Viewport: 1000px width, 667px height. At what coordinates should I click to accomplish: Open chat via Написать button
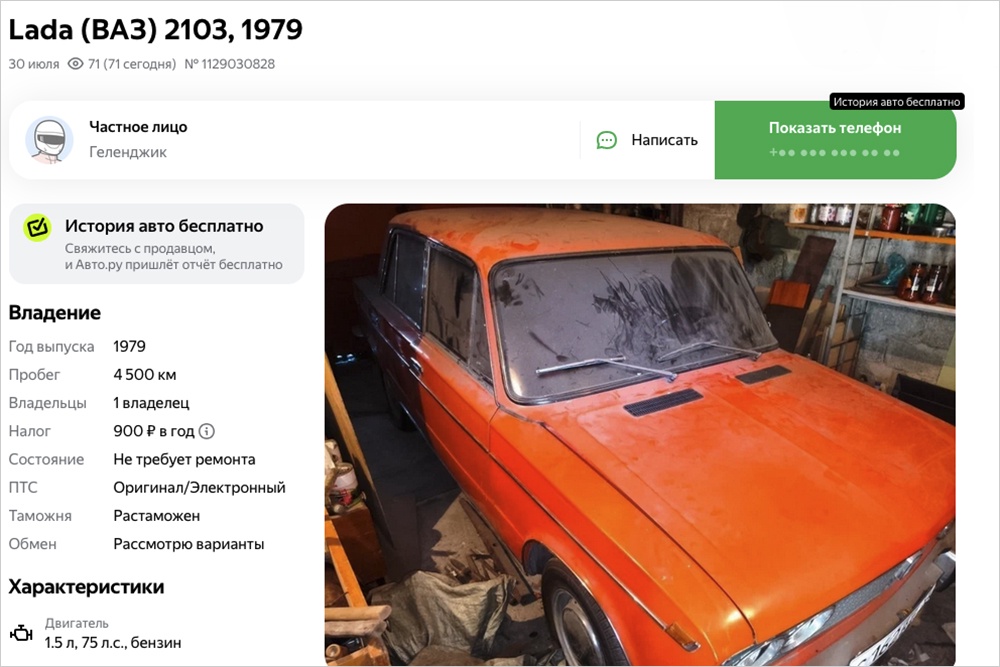647,140
